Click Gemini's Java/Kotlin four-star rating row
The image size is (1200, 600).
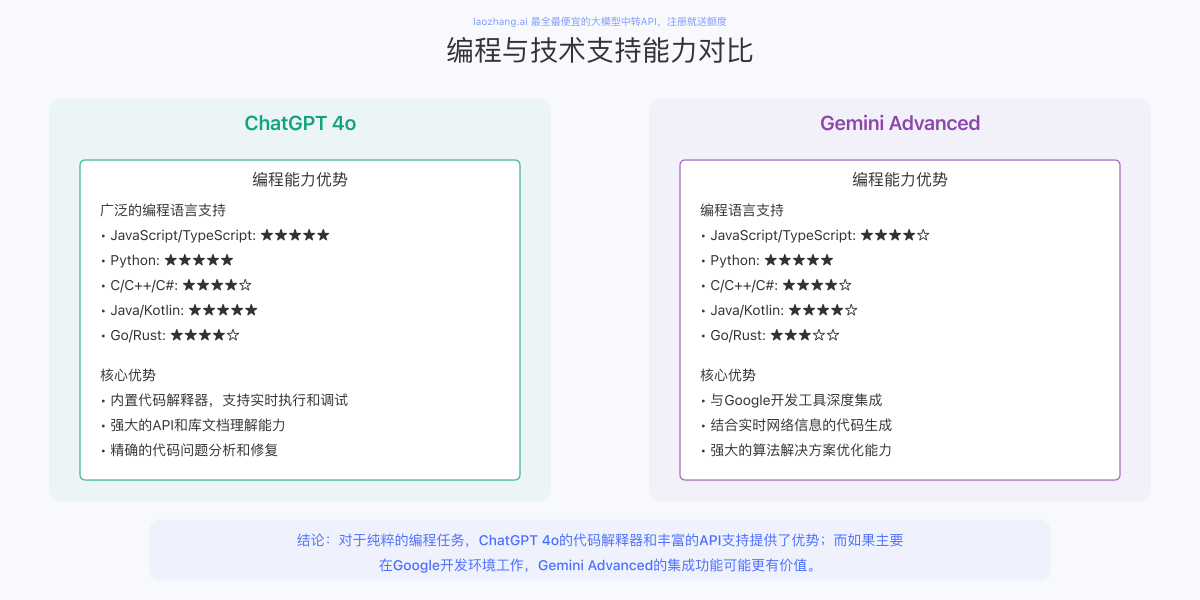779,310
